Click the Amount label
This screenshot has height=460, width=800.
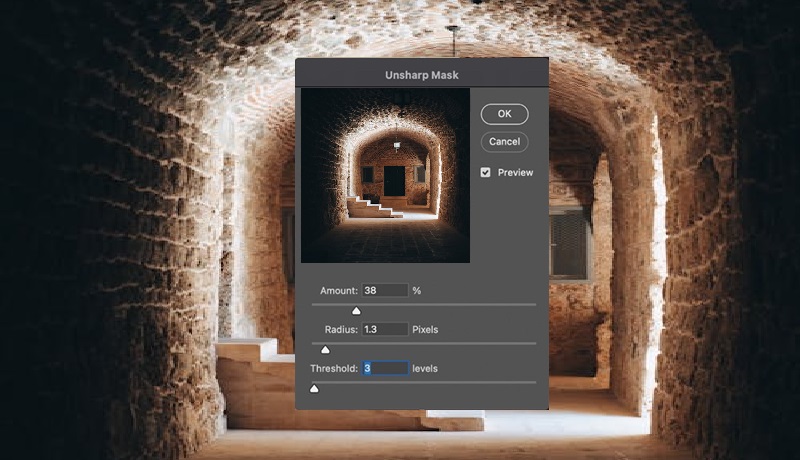(339, 291)
